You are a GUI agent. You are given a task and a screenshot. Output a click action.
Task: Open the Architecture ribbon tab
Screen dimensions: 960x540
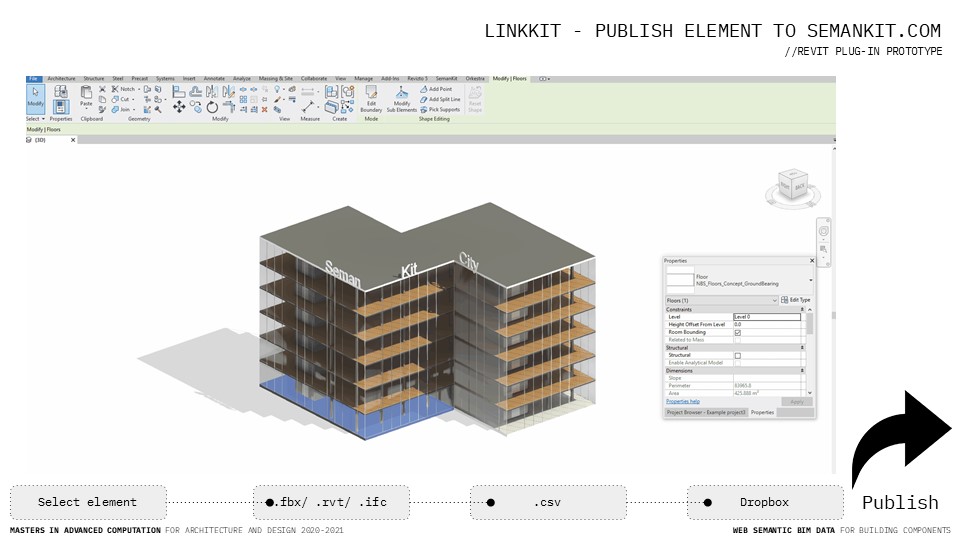pos(61,78)
